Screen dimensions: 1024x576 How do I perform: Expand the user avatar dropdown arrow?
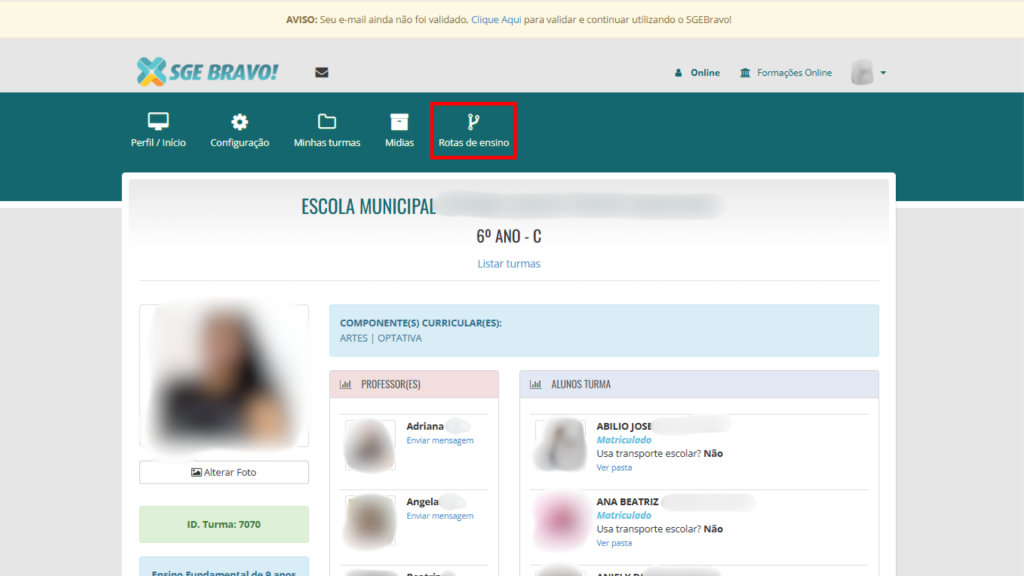[x=883, y=73]
